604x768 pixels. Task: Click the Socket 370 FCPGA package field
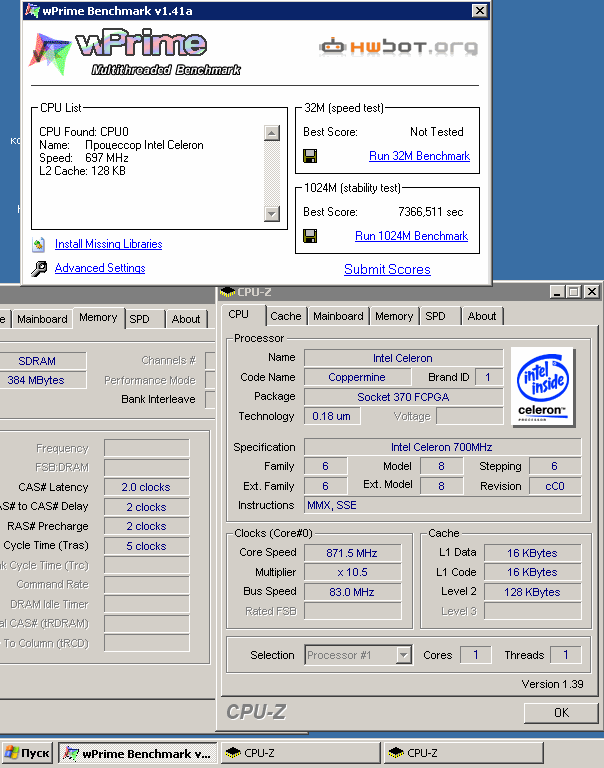(x=403, y=397)
